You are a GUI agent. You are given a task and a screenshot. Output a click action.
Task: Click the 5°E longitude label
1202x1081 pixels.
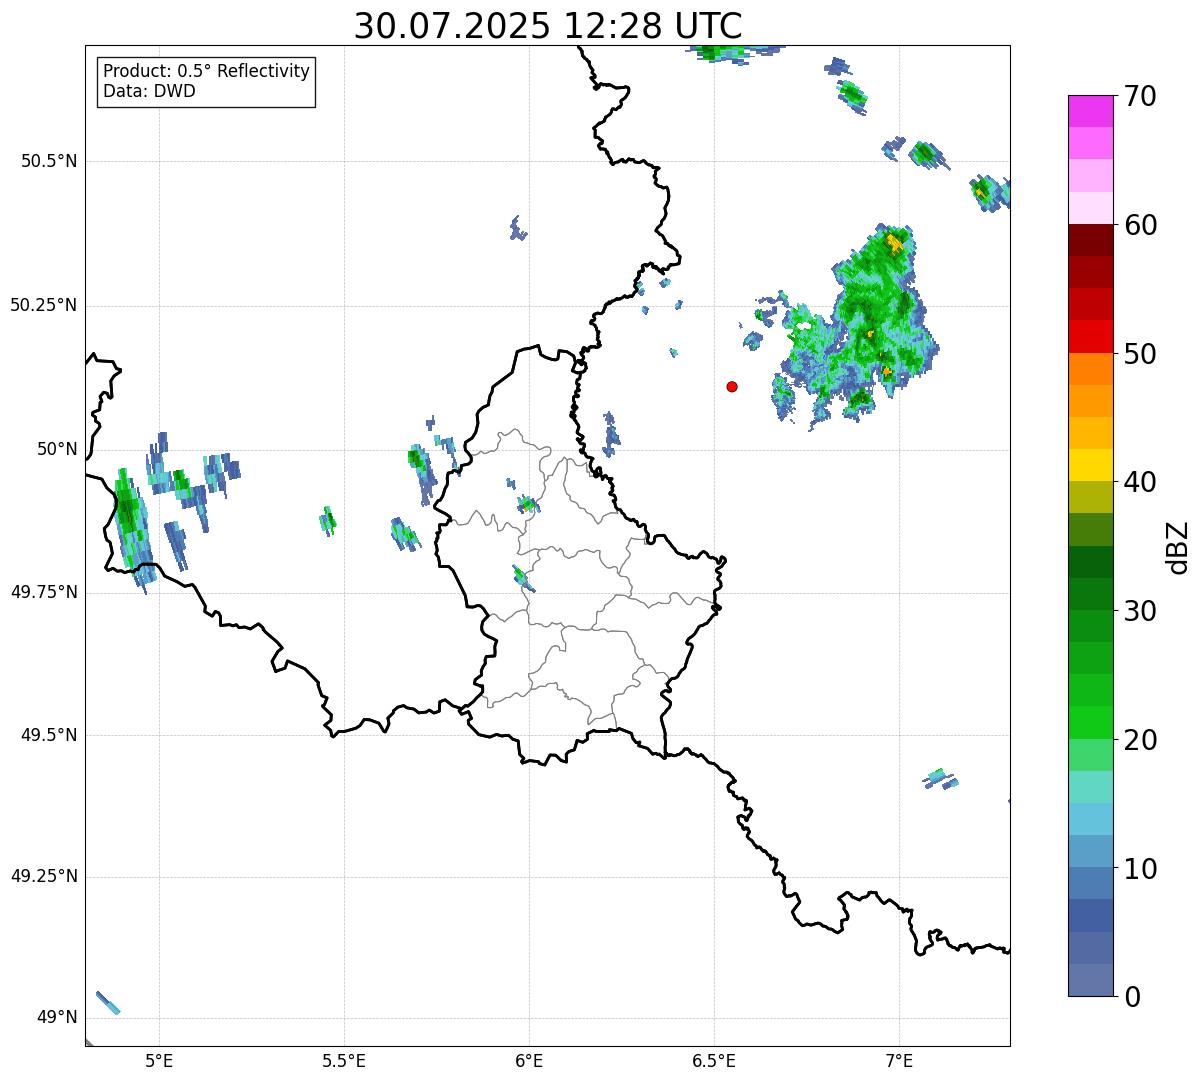[x=159, y=1061]
